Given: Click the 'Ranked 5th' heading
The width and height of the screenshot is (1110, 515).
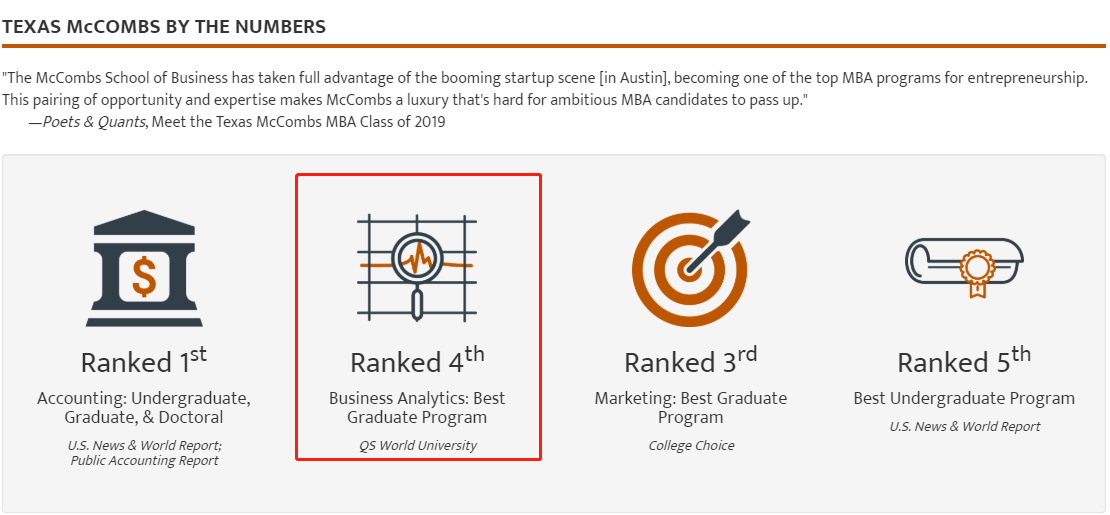Looking at the screenshot, I should pos(964,360).
